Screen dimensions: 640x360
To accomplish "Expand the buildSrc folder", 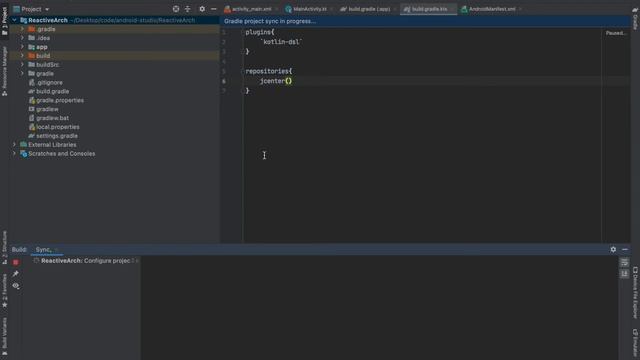I will pos(22,64).
